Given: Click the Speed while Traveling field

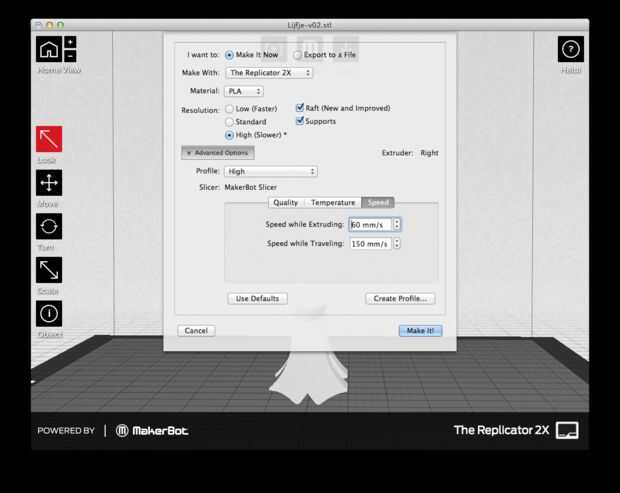Looking at the screenshot, I should coord(370,244).
